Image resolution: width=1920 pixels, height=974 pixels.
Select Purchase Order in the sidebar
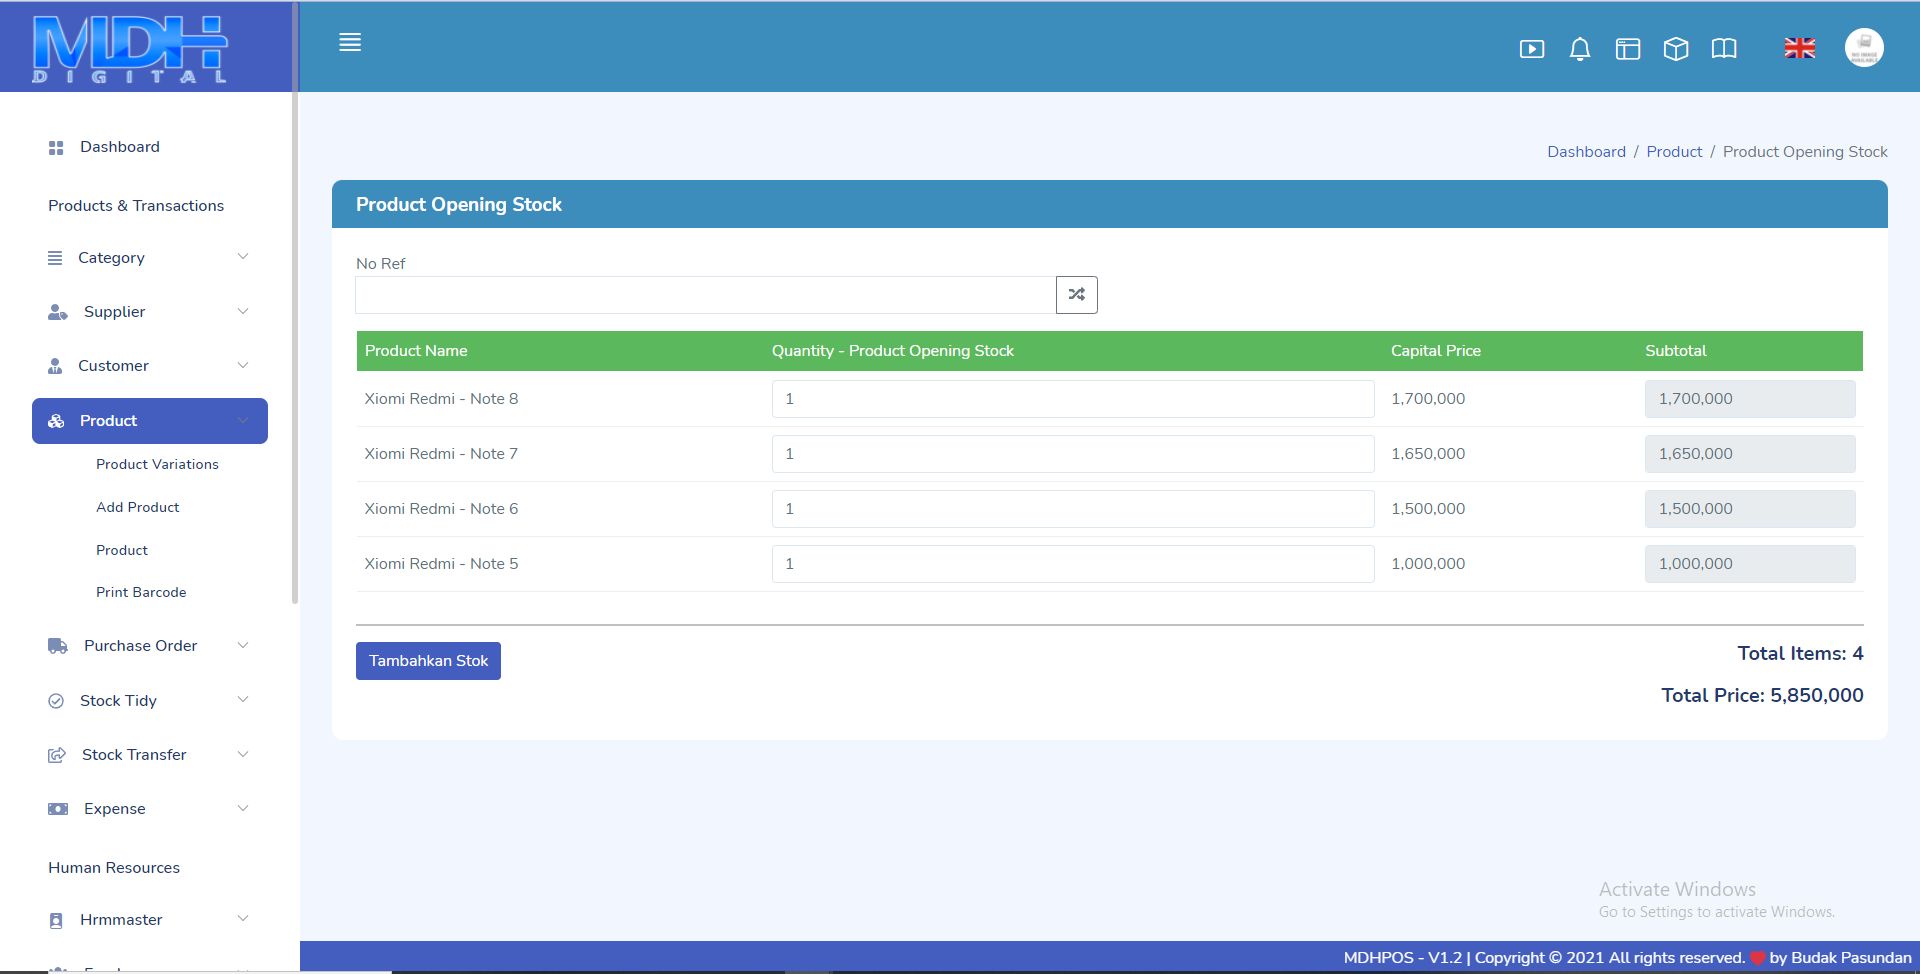(140, 646)
